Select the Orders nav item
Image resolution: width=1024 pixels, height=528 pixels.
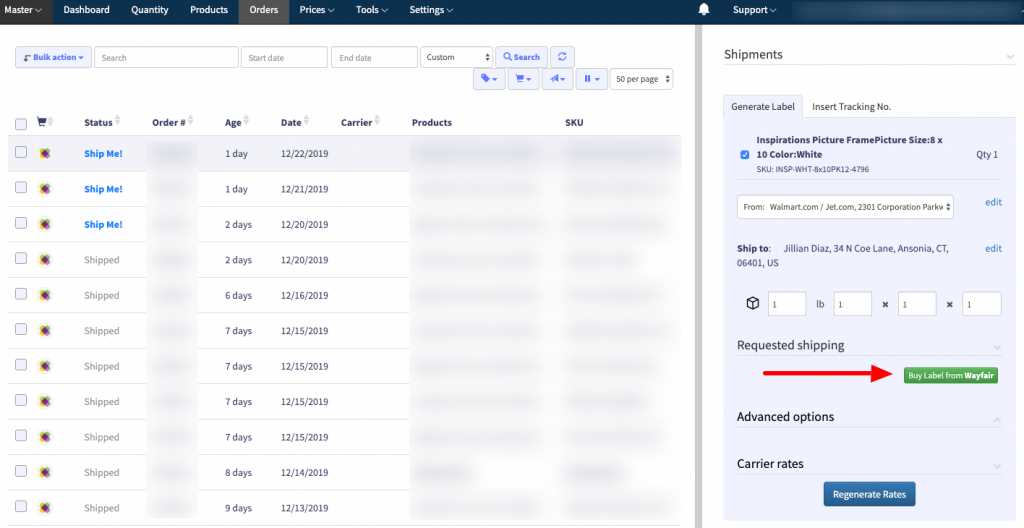coord(264,10)
